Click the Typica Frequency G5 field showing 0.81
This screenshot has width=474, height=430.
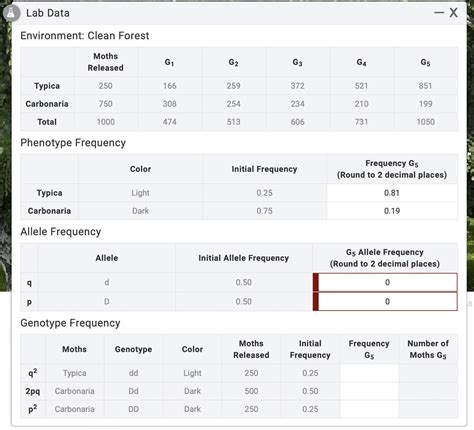[x=392, y=193]
